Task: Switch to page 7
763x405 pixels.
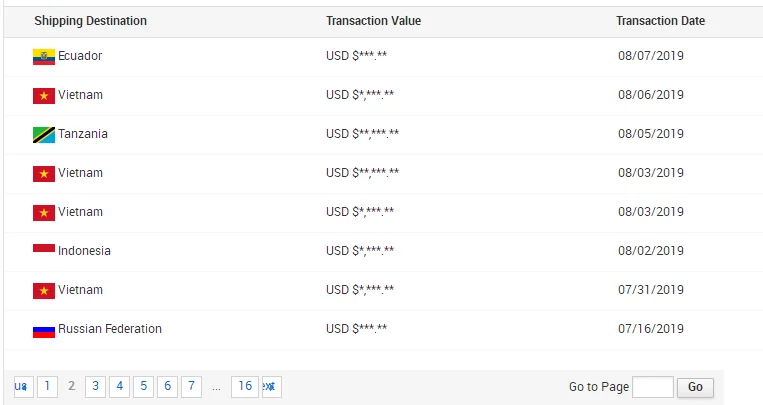Action: point(191,386)
